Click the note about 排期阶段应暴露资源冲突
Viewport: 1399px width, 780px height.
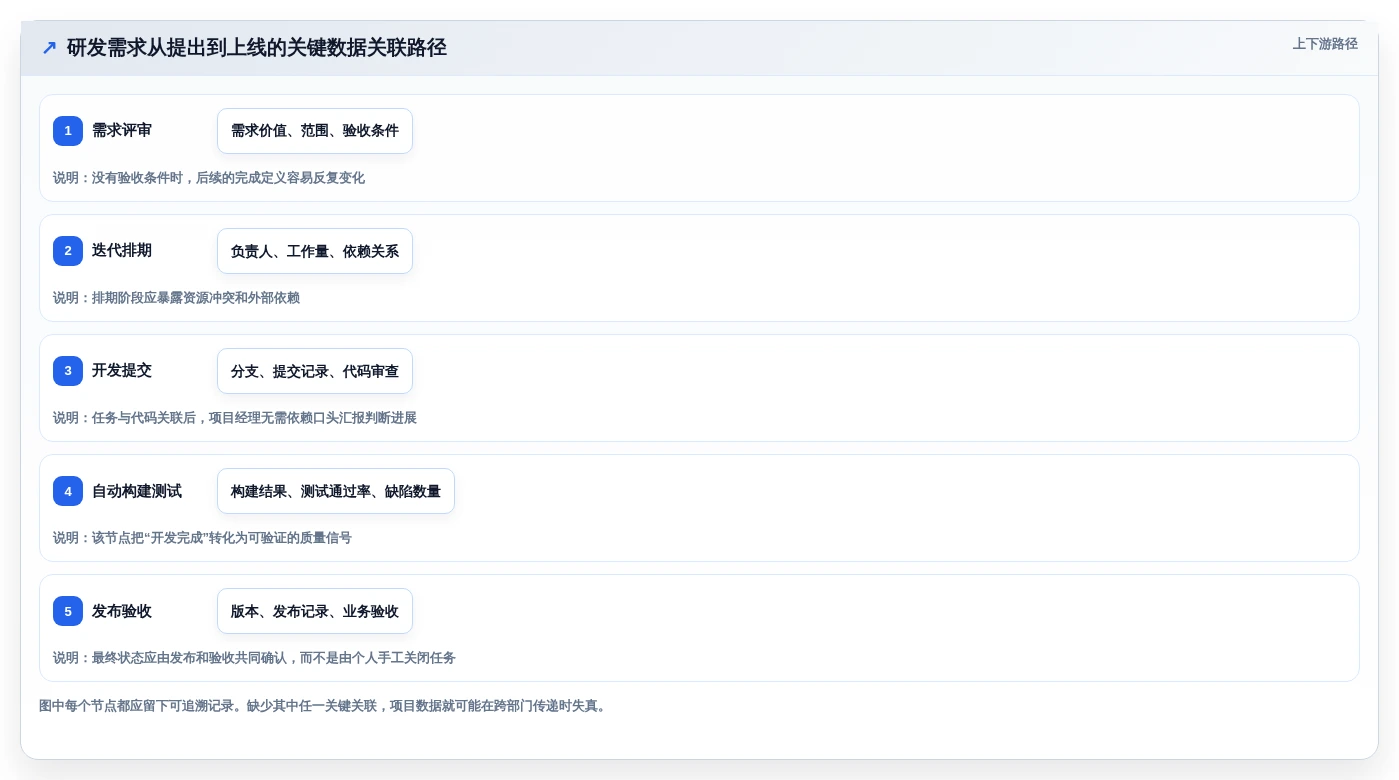(176, 298)
